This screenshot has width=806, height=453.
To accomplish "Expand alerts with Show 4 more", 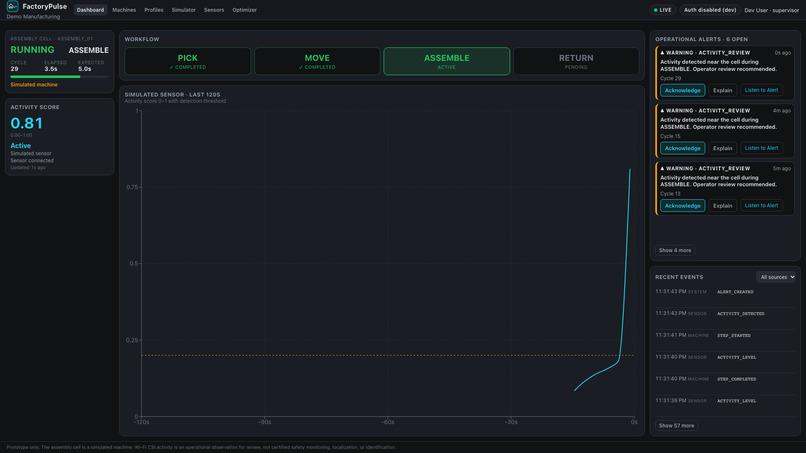I will pyautogui.click(x=675, y=250).
